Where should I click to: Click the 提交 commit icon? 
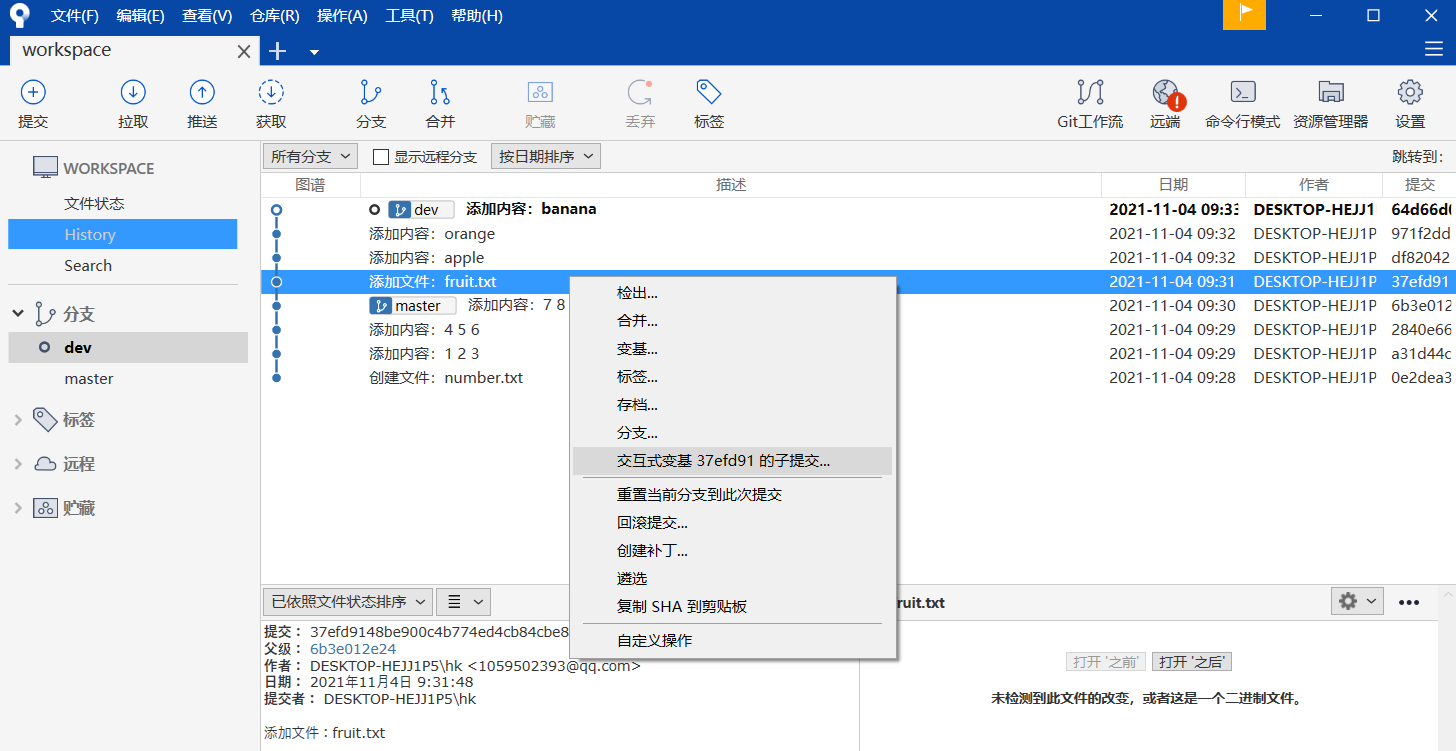tap(33, 103)
